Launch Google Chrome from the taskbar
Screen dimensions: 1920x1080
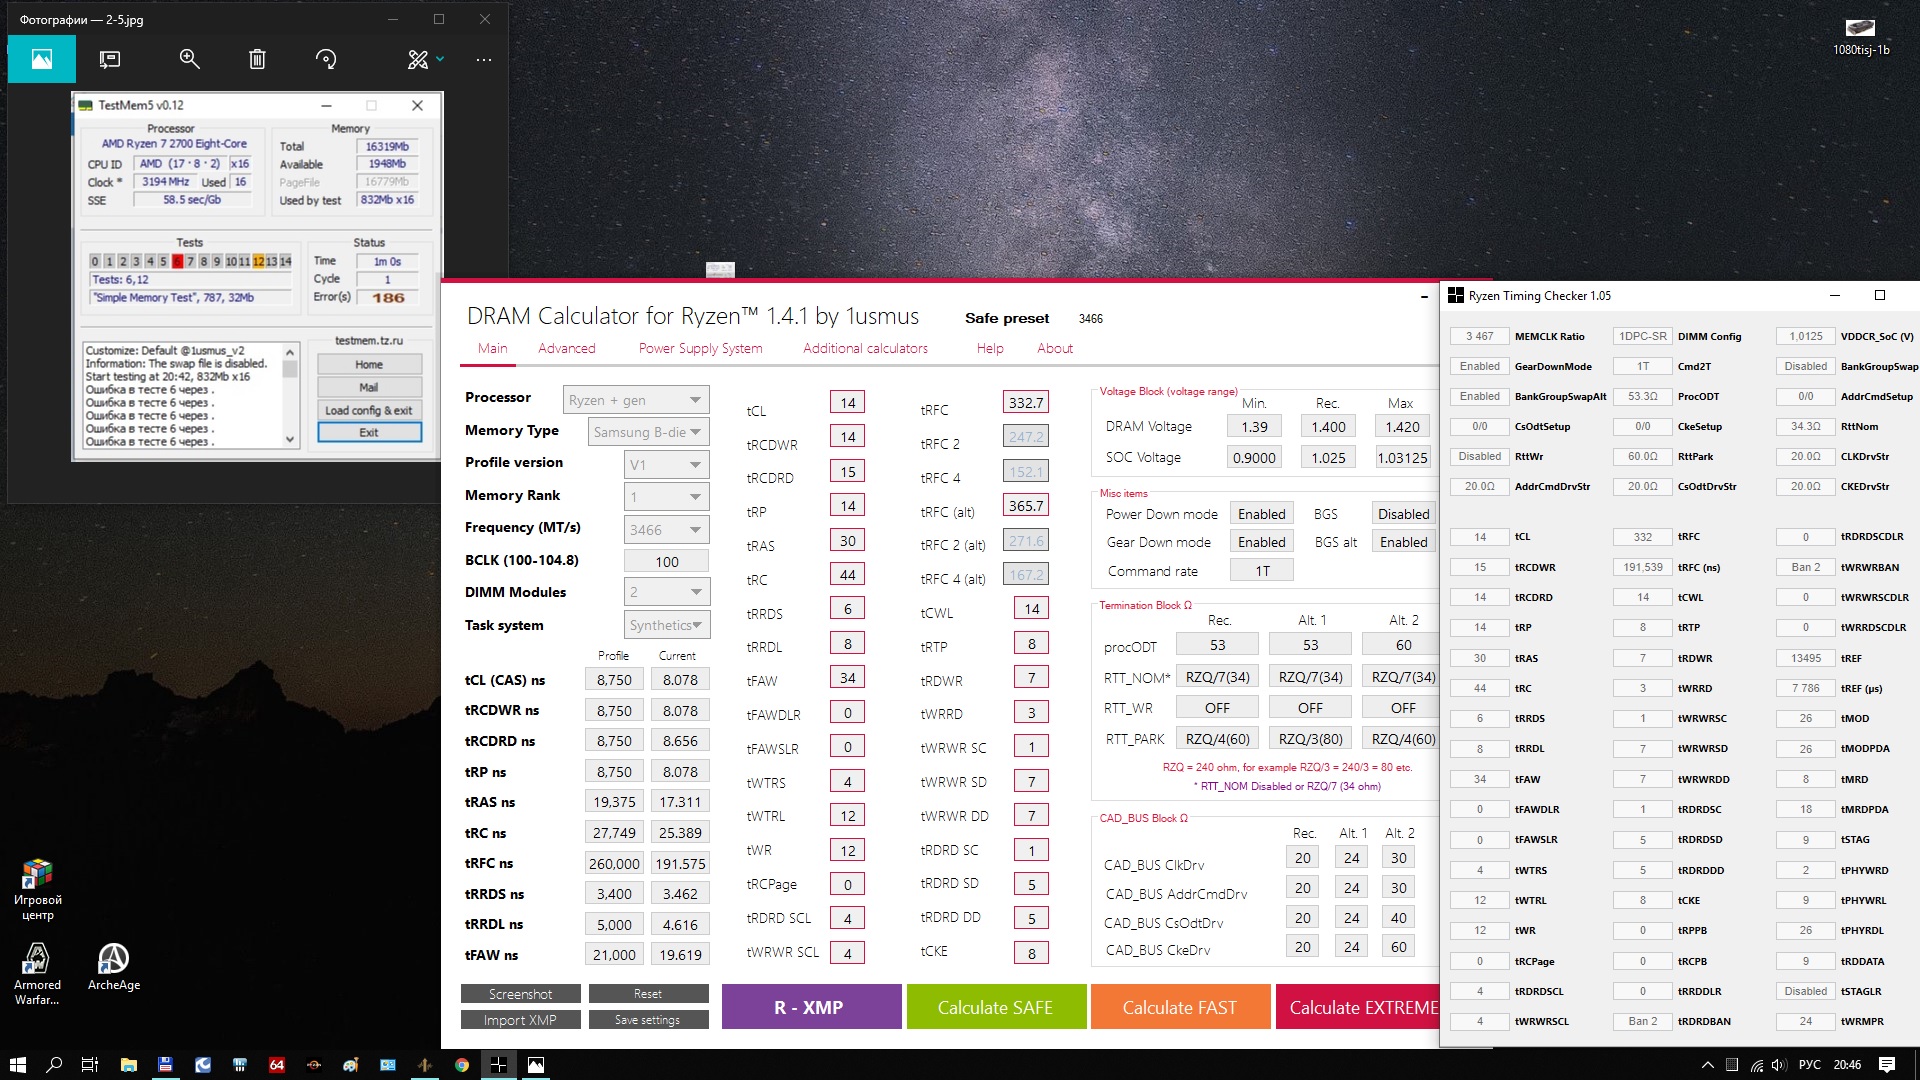[x=462, y=1065]
